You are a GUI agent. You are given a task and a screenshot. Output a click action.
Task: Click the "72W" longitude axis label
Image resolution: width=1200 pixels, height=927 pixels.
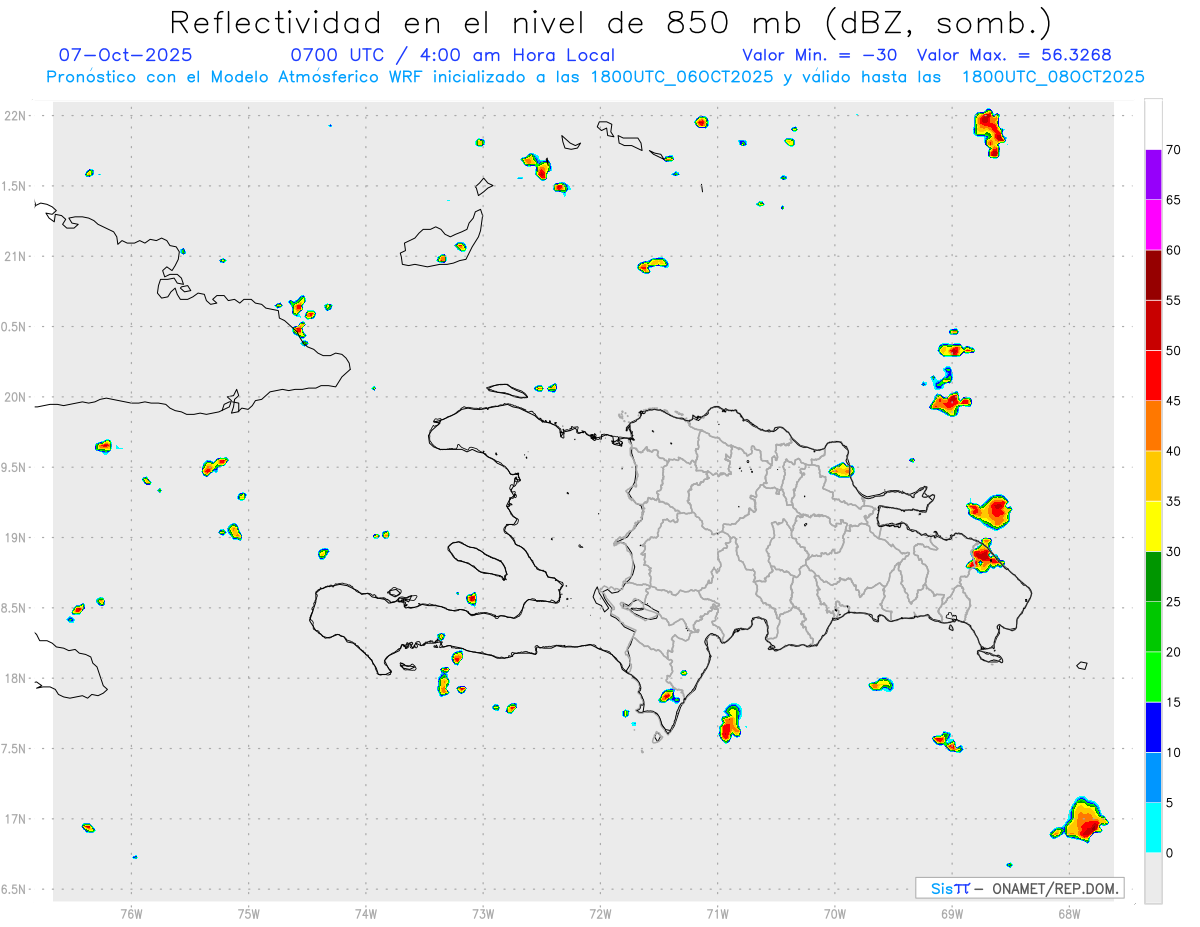[600, 913]
